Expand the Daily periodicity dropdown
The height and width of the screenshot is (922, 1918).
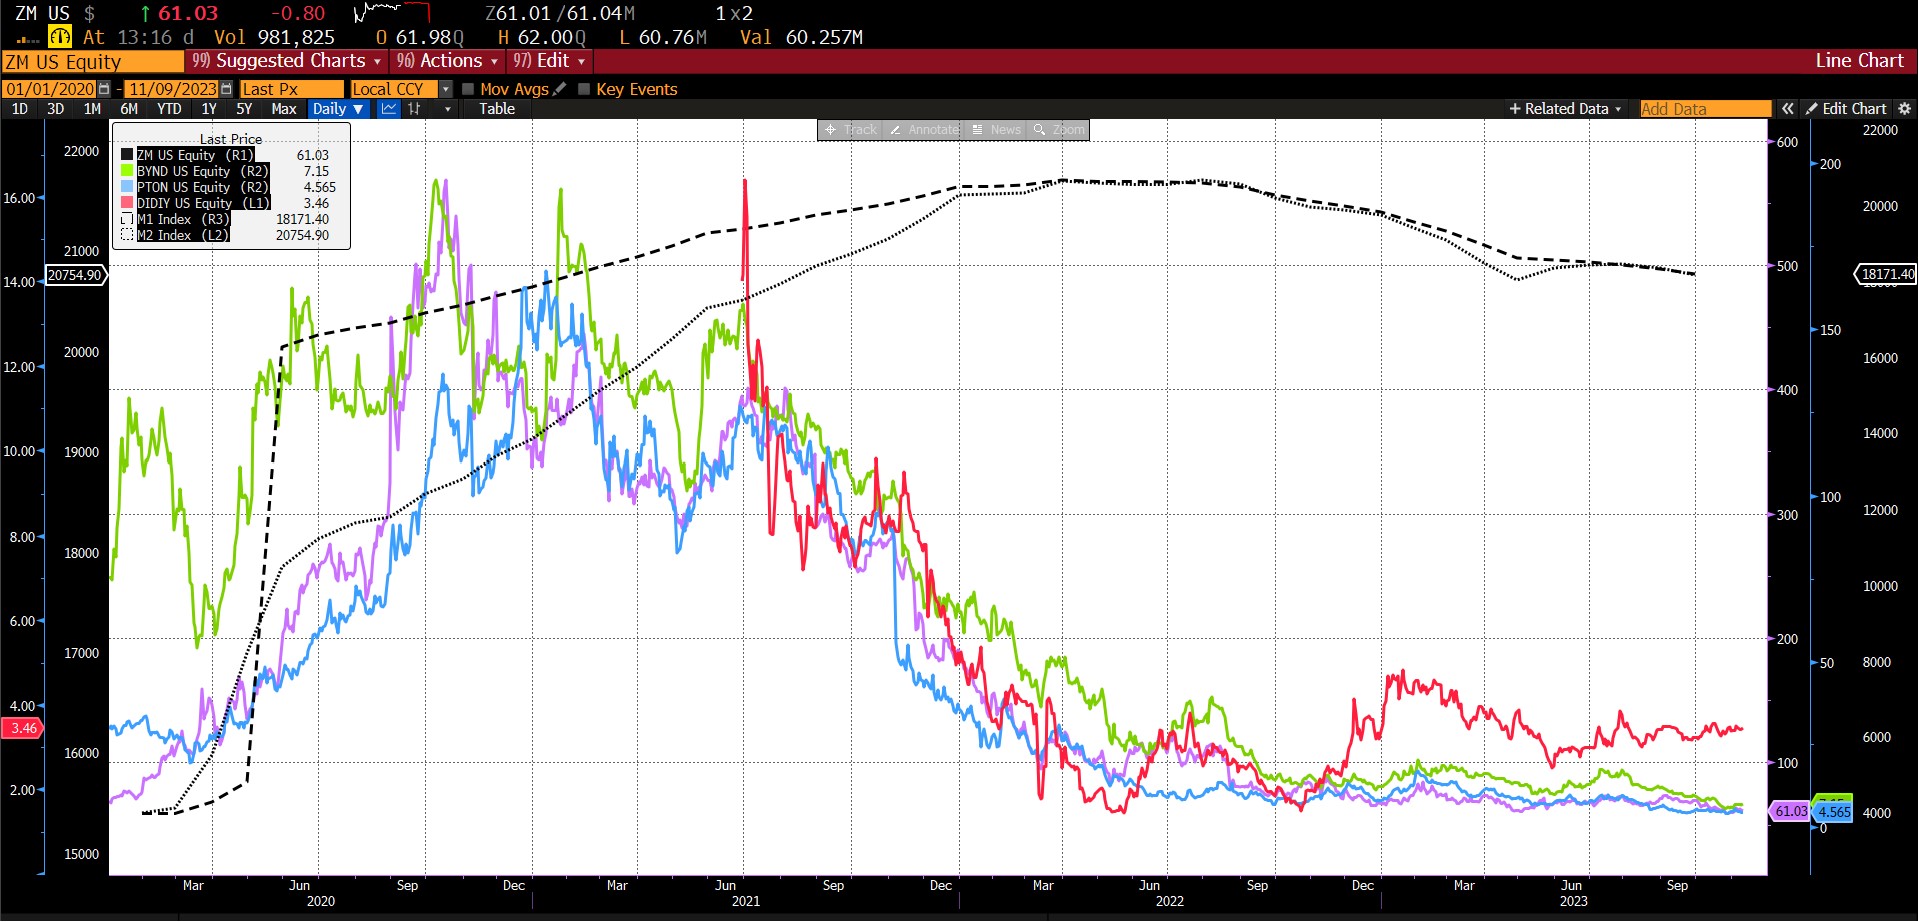tap(337, 109)
